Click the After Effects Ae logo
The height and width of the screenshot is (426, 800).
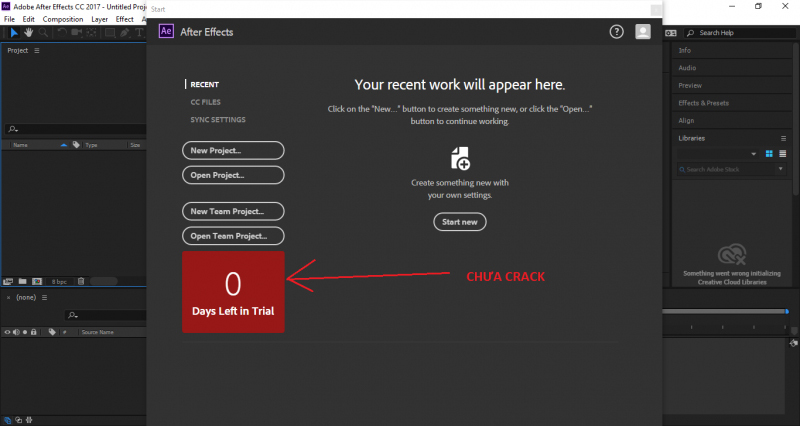click(x=166, y=31)
